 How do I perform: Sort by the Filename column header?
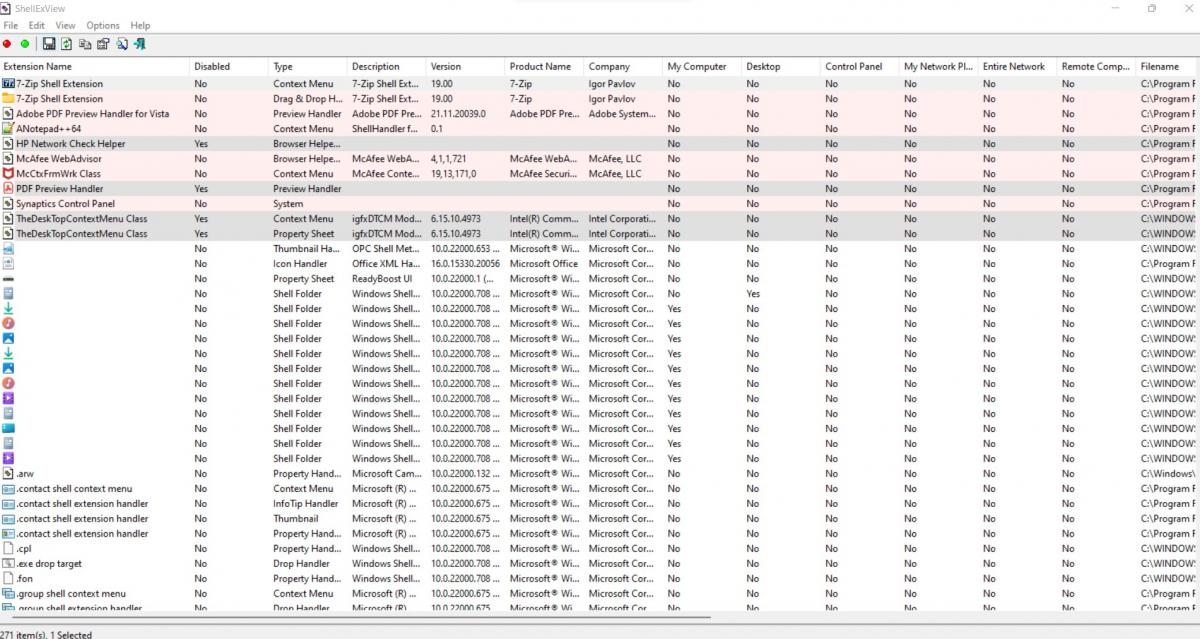click(x=1168, y=67)
